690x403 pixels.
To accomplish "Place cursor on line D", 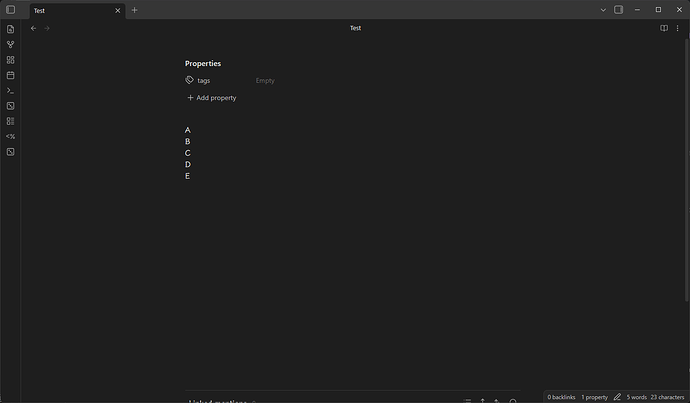I will coord(187,164).
